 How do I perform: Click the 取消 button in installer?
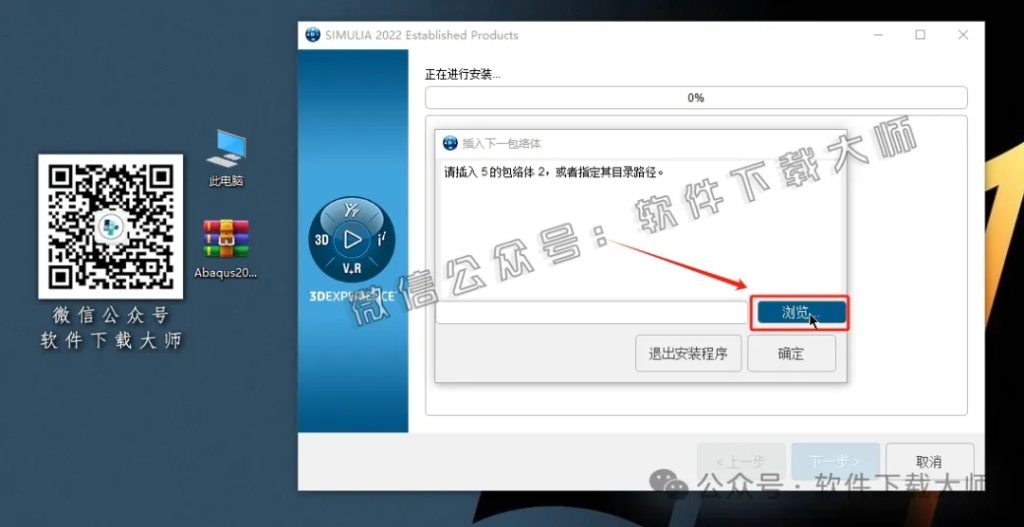tap(929, 462)
